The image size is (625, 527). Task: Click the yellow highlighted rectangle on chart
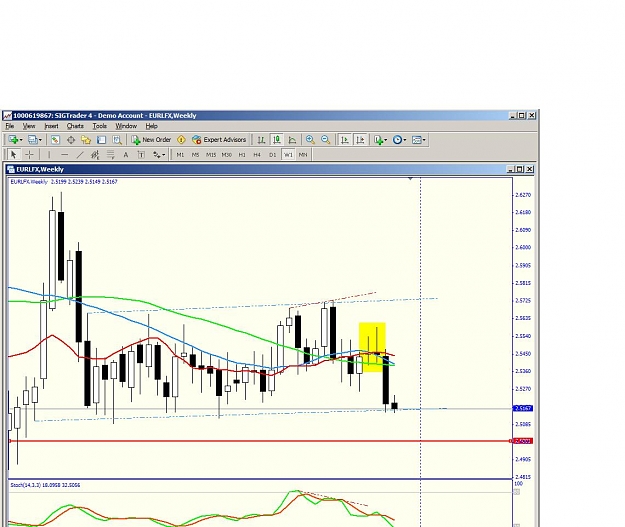372,347
